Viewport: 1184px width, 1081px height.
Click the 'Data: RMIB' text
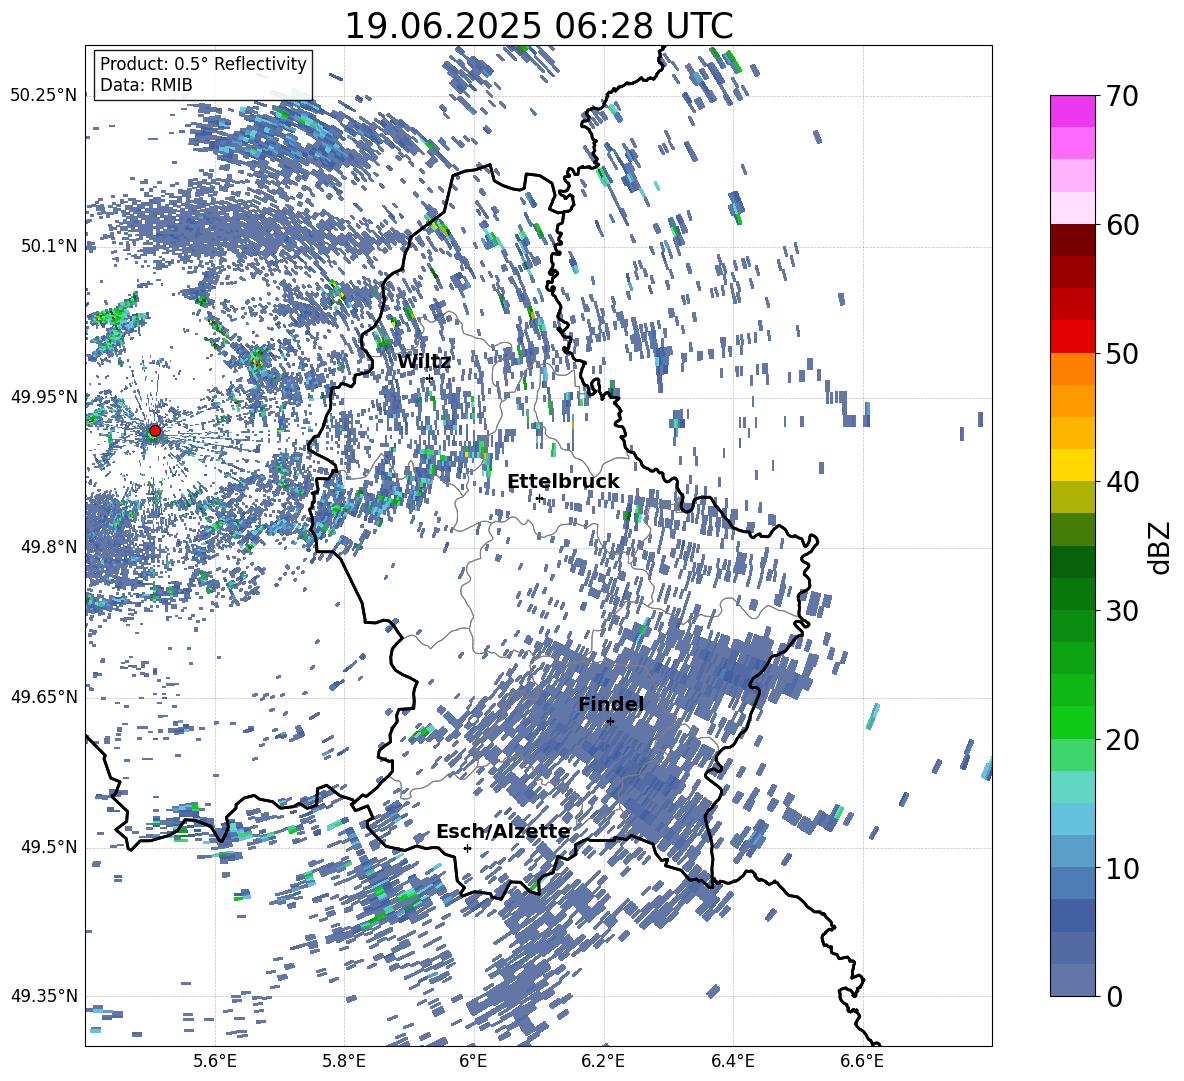pos(146,85)
